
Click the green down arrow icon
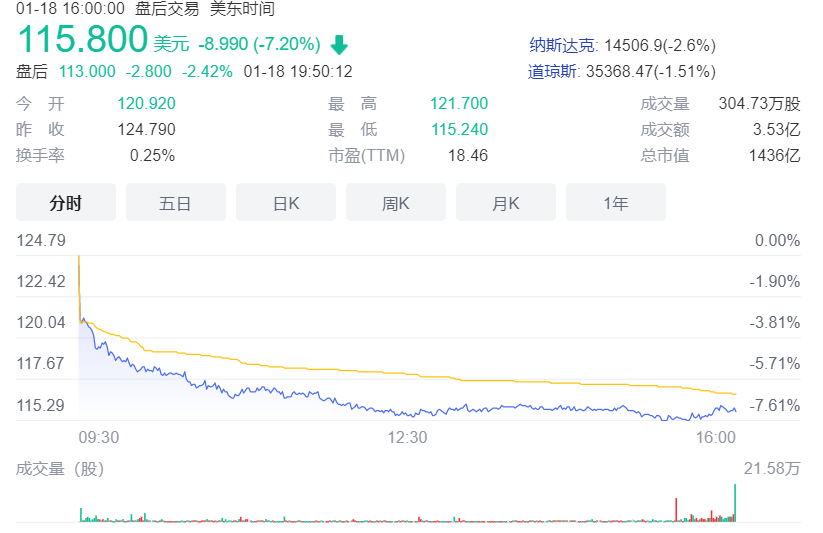point(339,45)
